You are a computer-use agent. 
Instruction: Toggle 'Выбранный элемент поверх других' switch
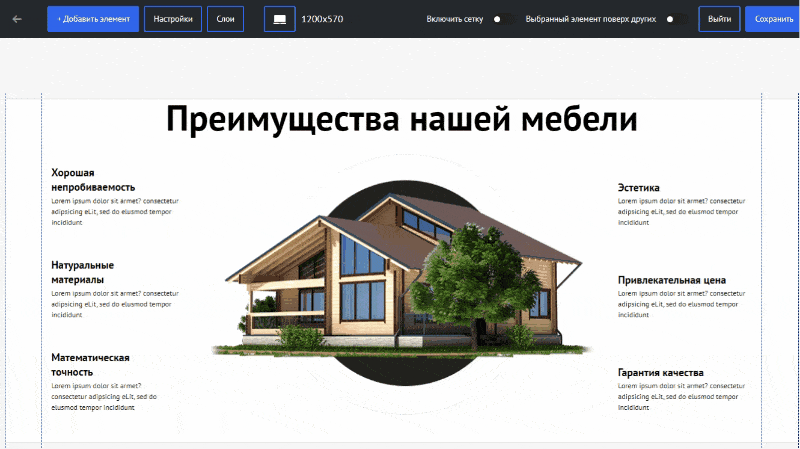(x=674, y=19)
